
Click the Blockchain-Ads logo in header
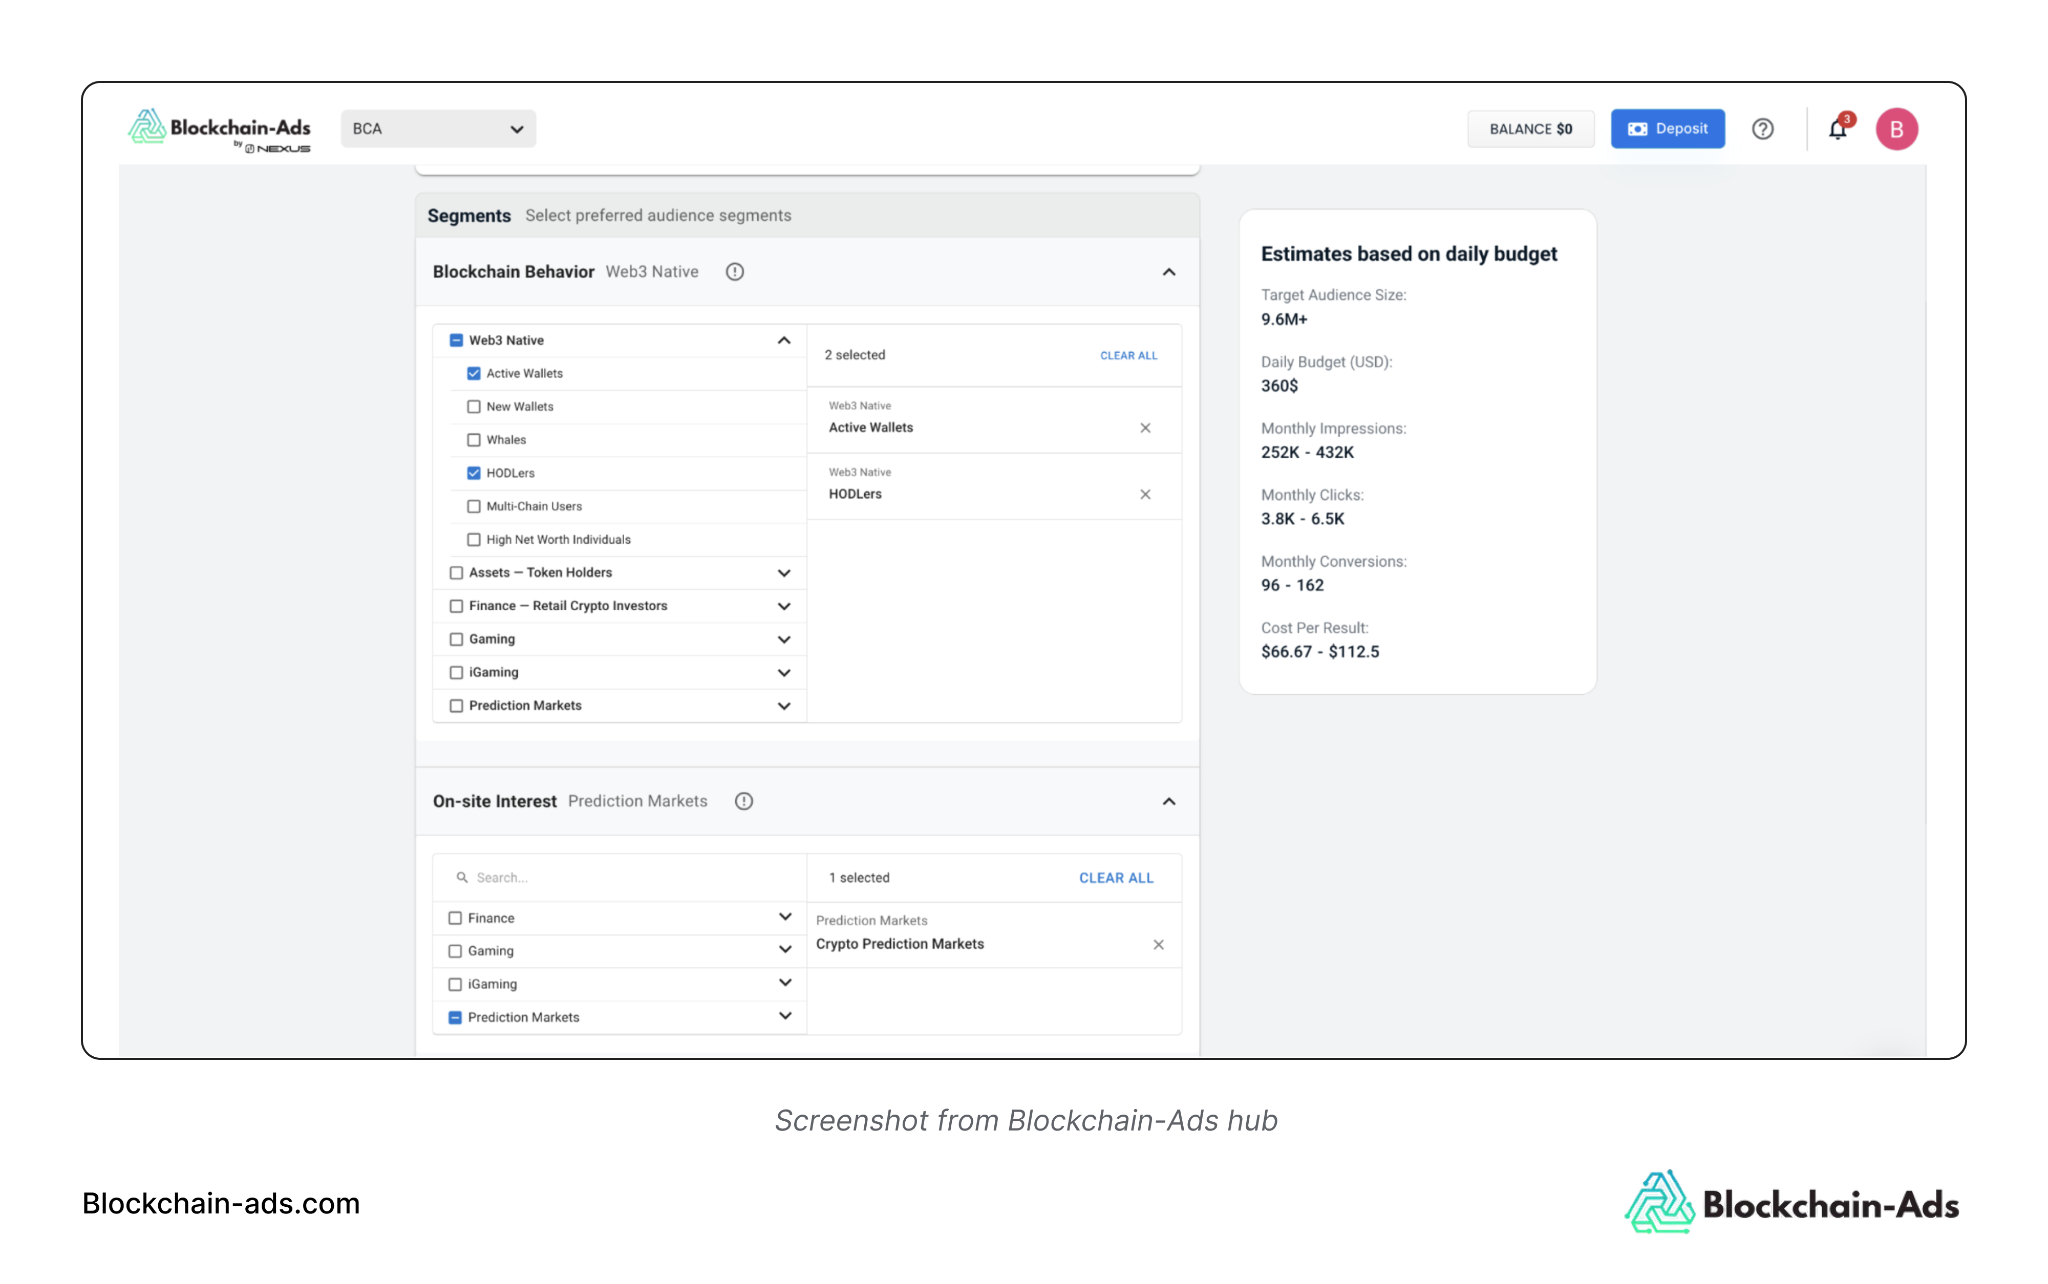[219, 130]
